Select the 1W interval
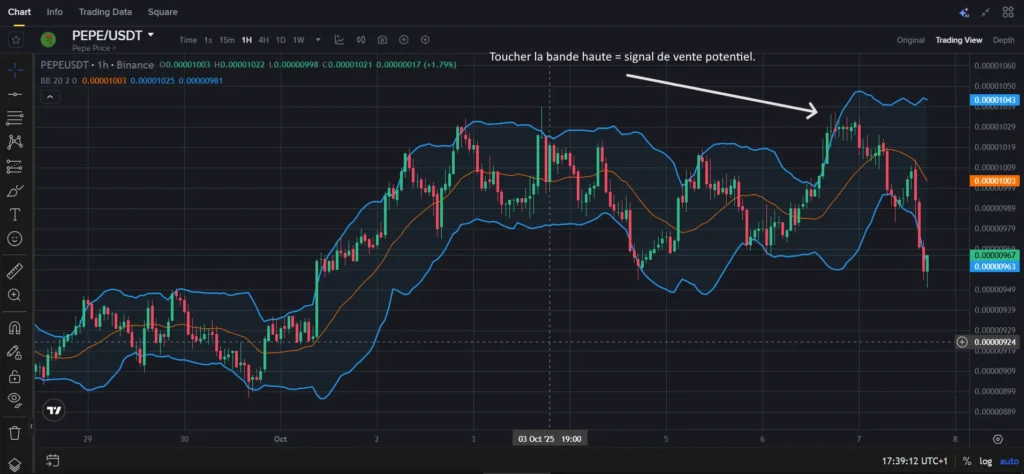The width and height of the screenshot is (1024, 474). point(298,40)
